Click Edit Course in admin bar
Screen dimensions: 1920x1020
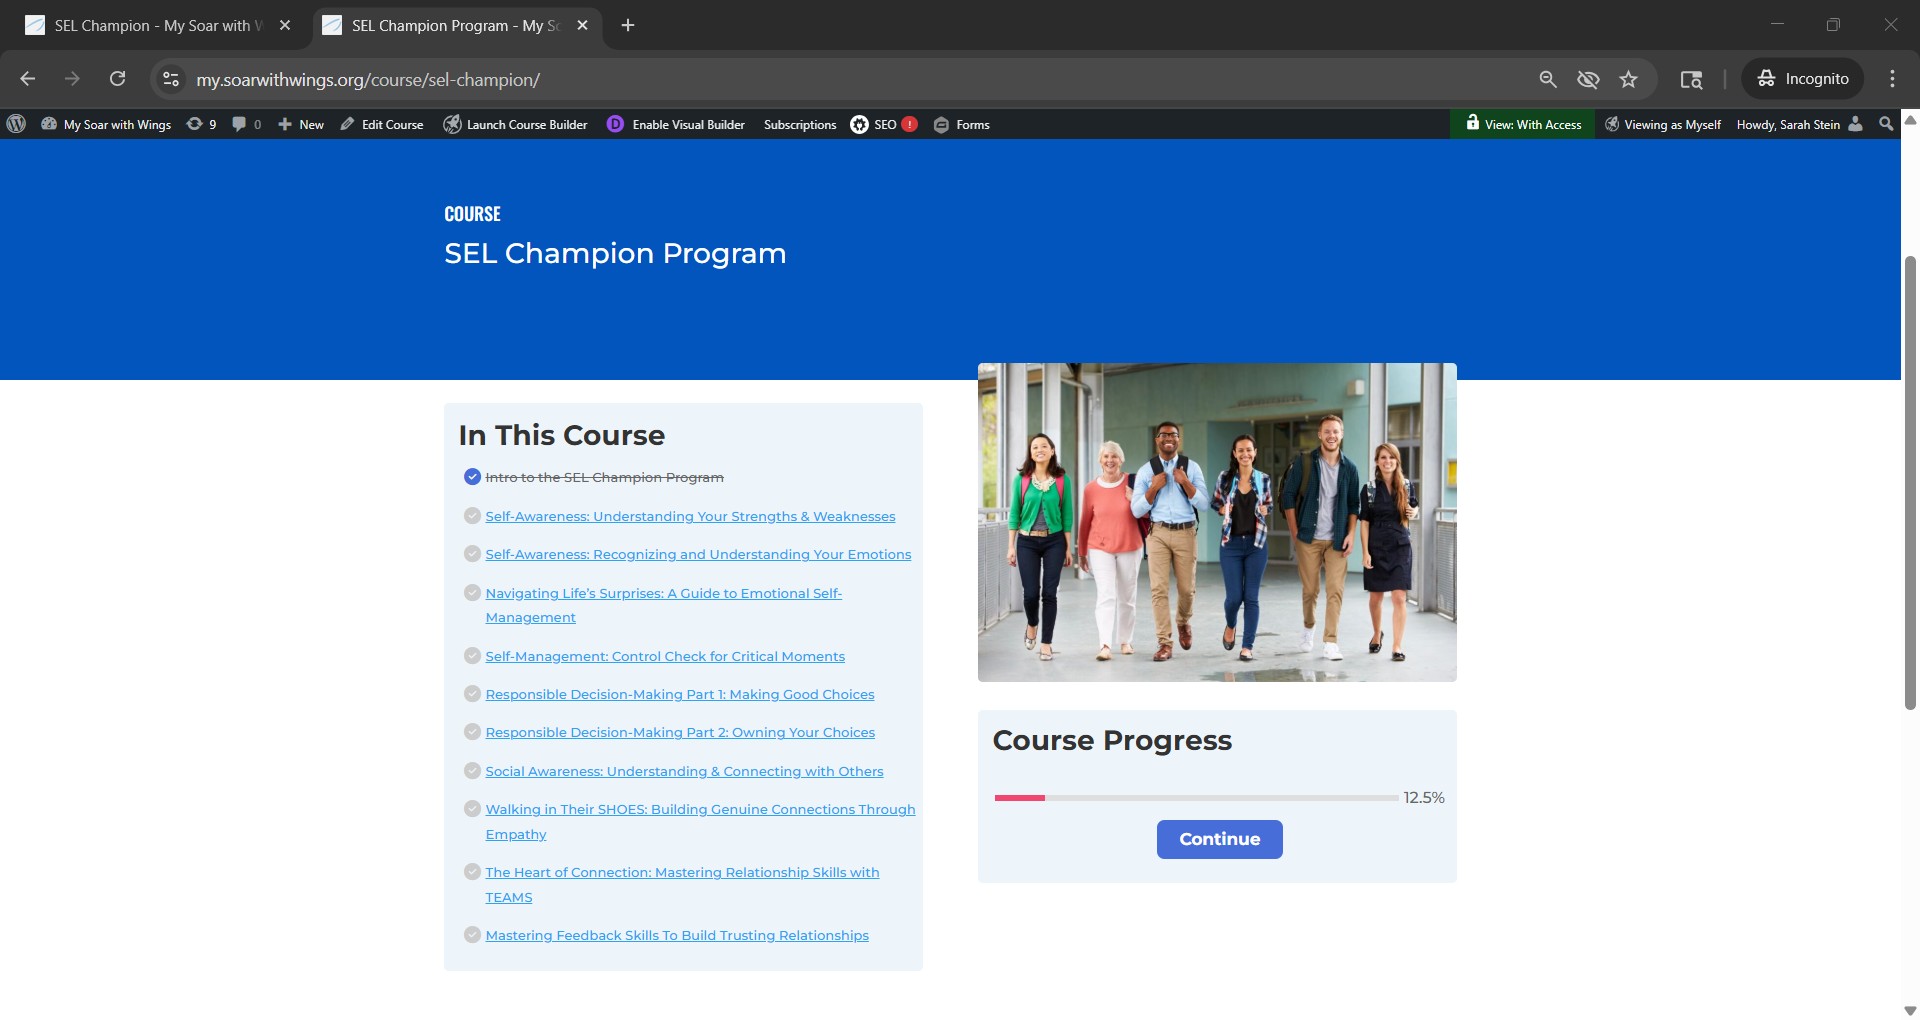[x=382, y=124]
